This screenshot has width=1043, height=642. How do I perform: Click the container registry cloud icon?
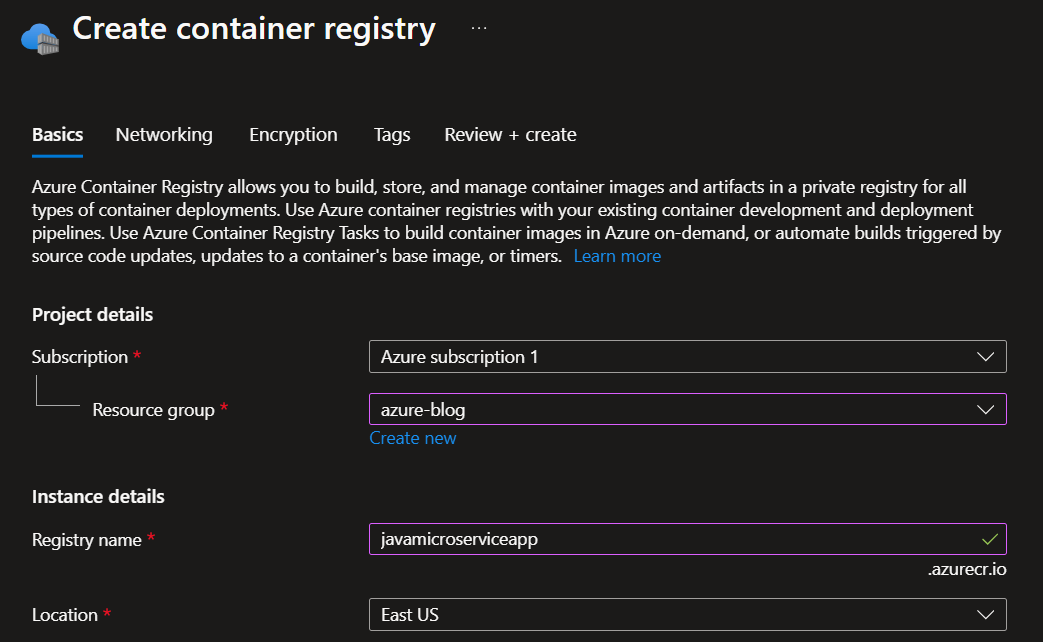40,39
